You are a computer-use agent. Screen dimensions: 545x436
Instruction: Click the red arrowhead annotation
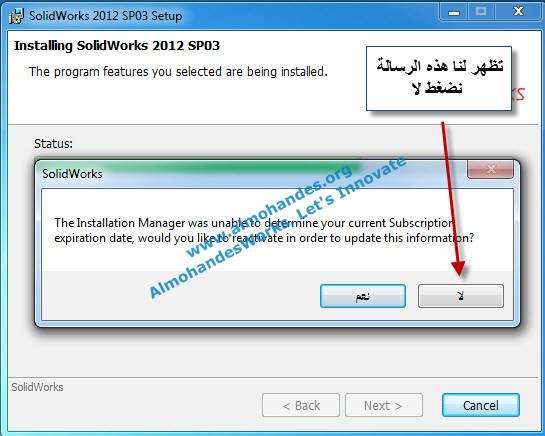(459, 267)
